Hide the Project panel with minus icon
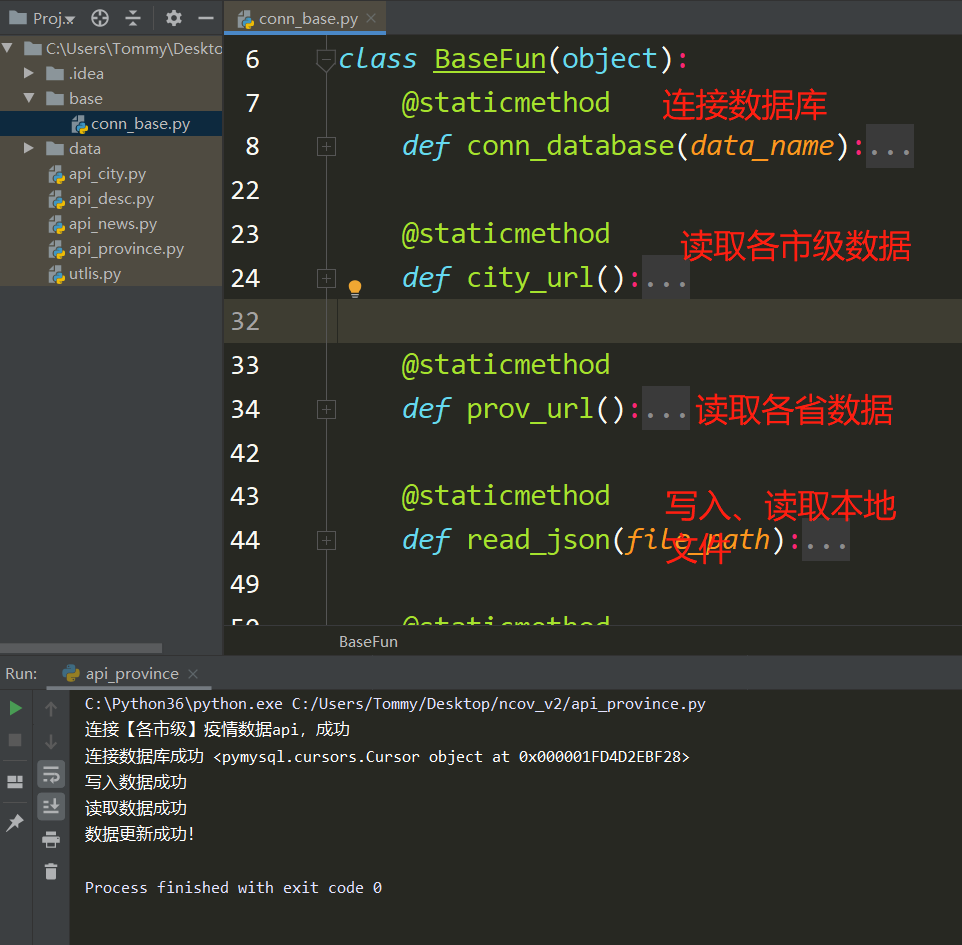The image size is (962, 945). pyautogui.click(x=206, y=18)
